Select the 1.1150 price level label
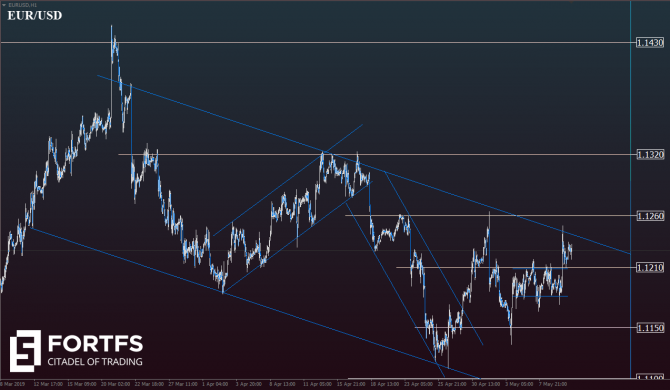The image size is (670, 390). click(649, 328)
